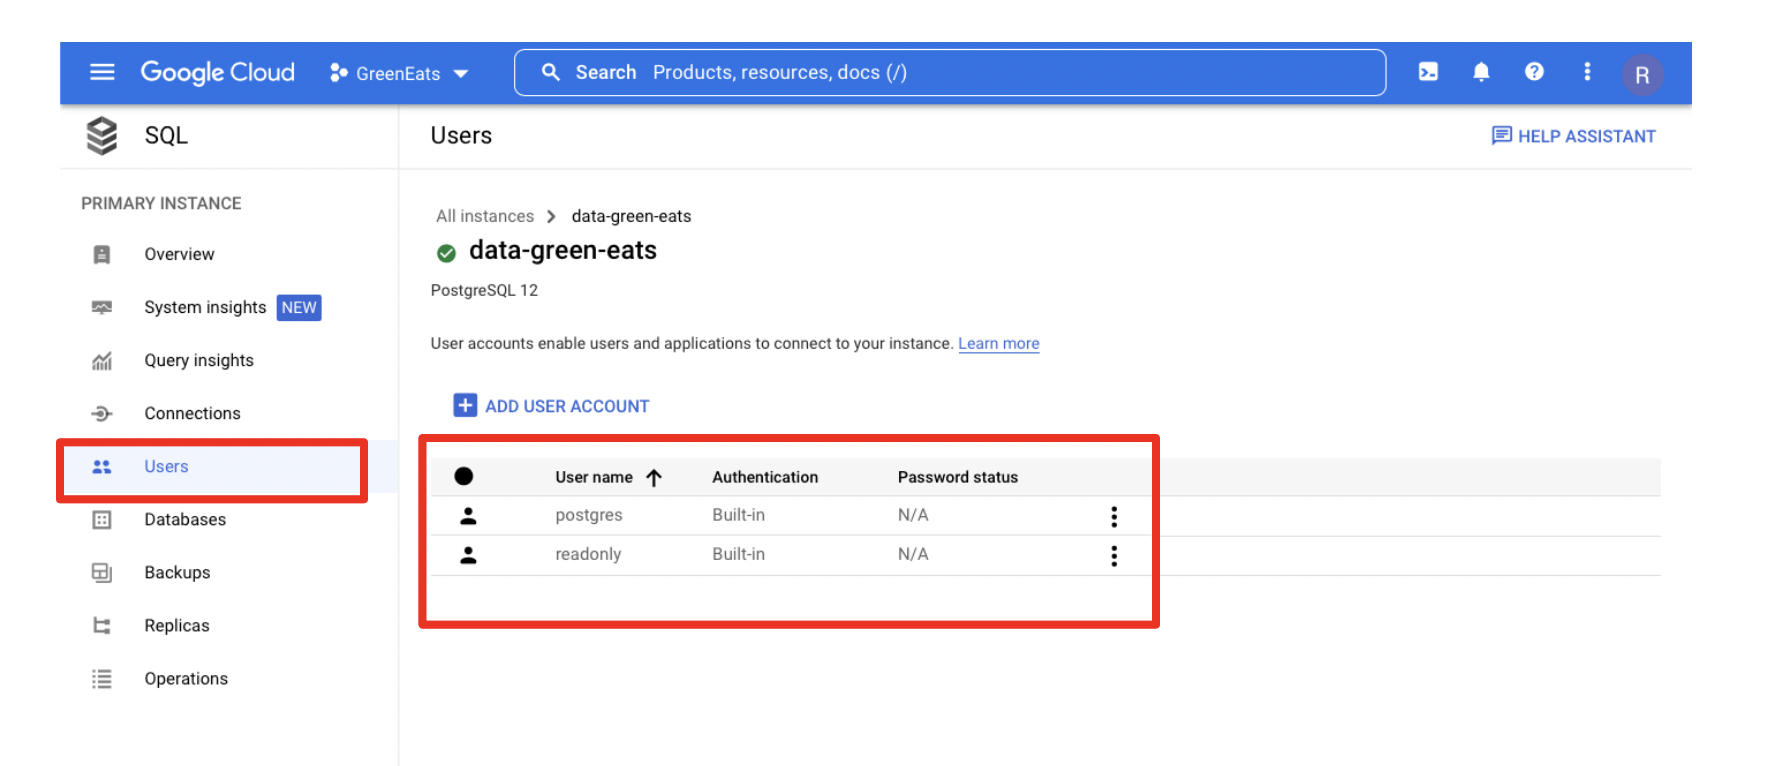Click the sort ascending arrow

coord(654,477)
